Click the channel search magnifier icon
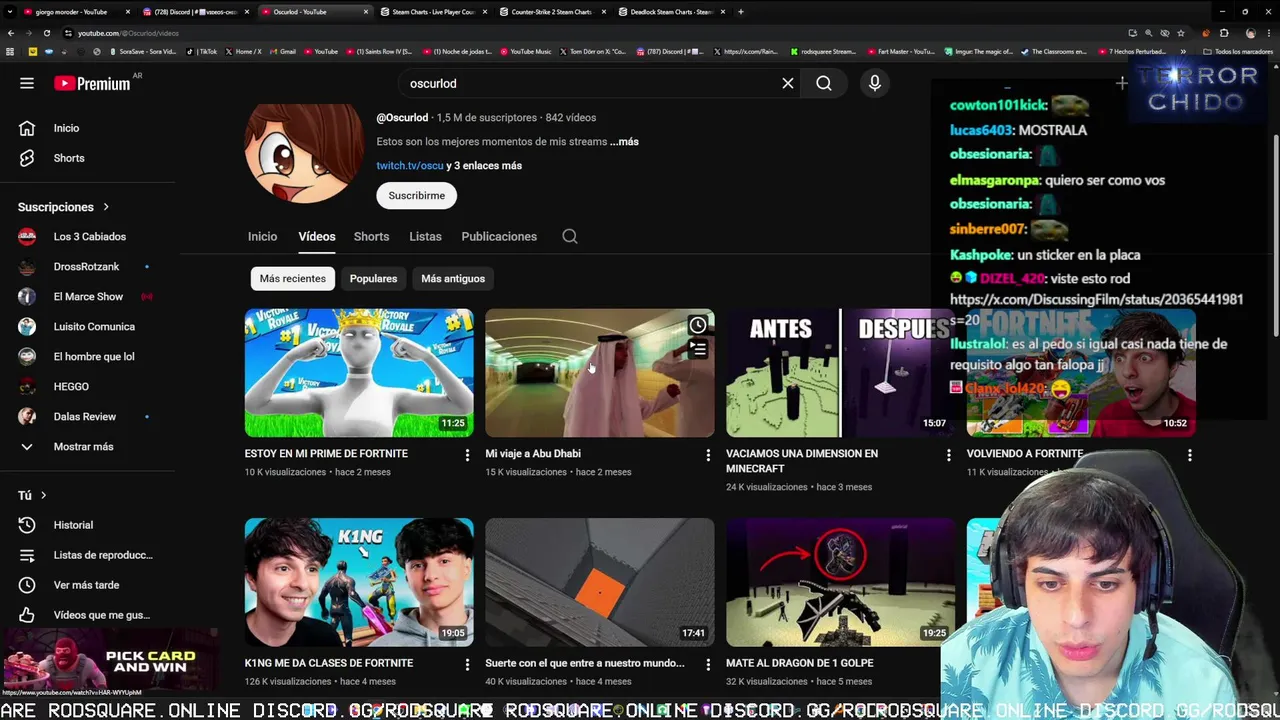 coord(570,237)
